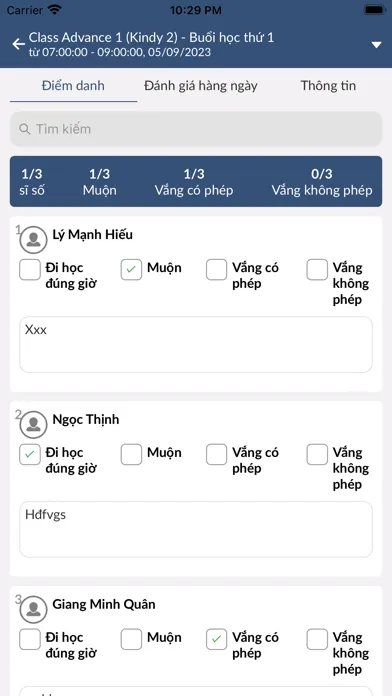Tap the Wi-Fi status icon
Image resolution: width=392 pixels, height=696 pixels.
[x=55, y=10]
